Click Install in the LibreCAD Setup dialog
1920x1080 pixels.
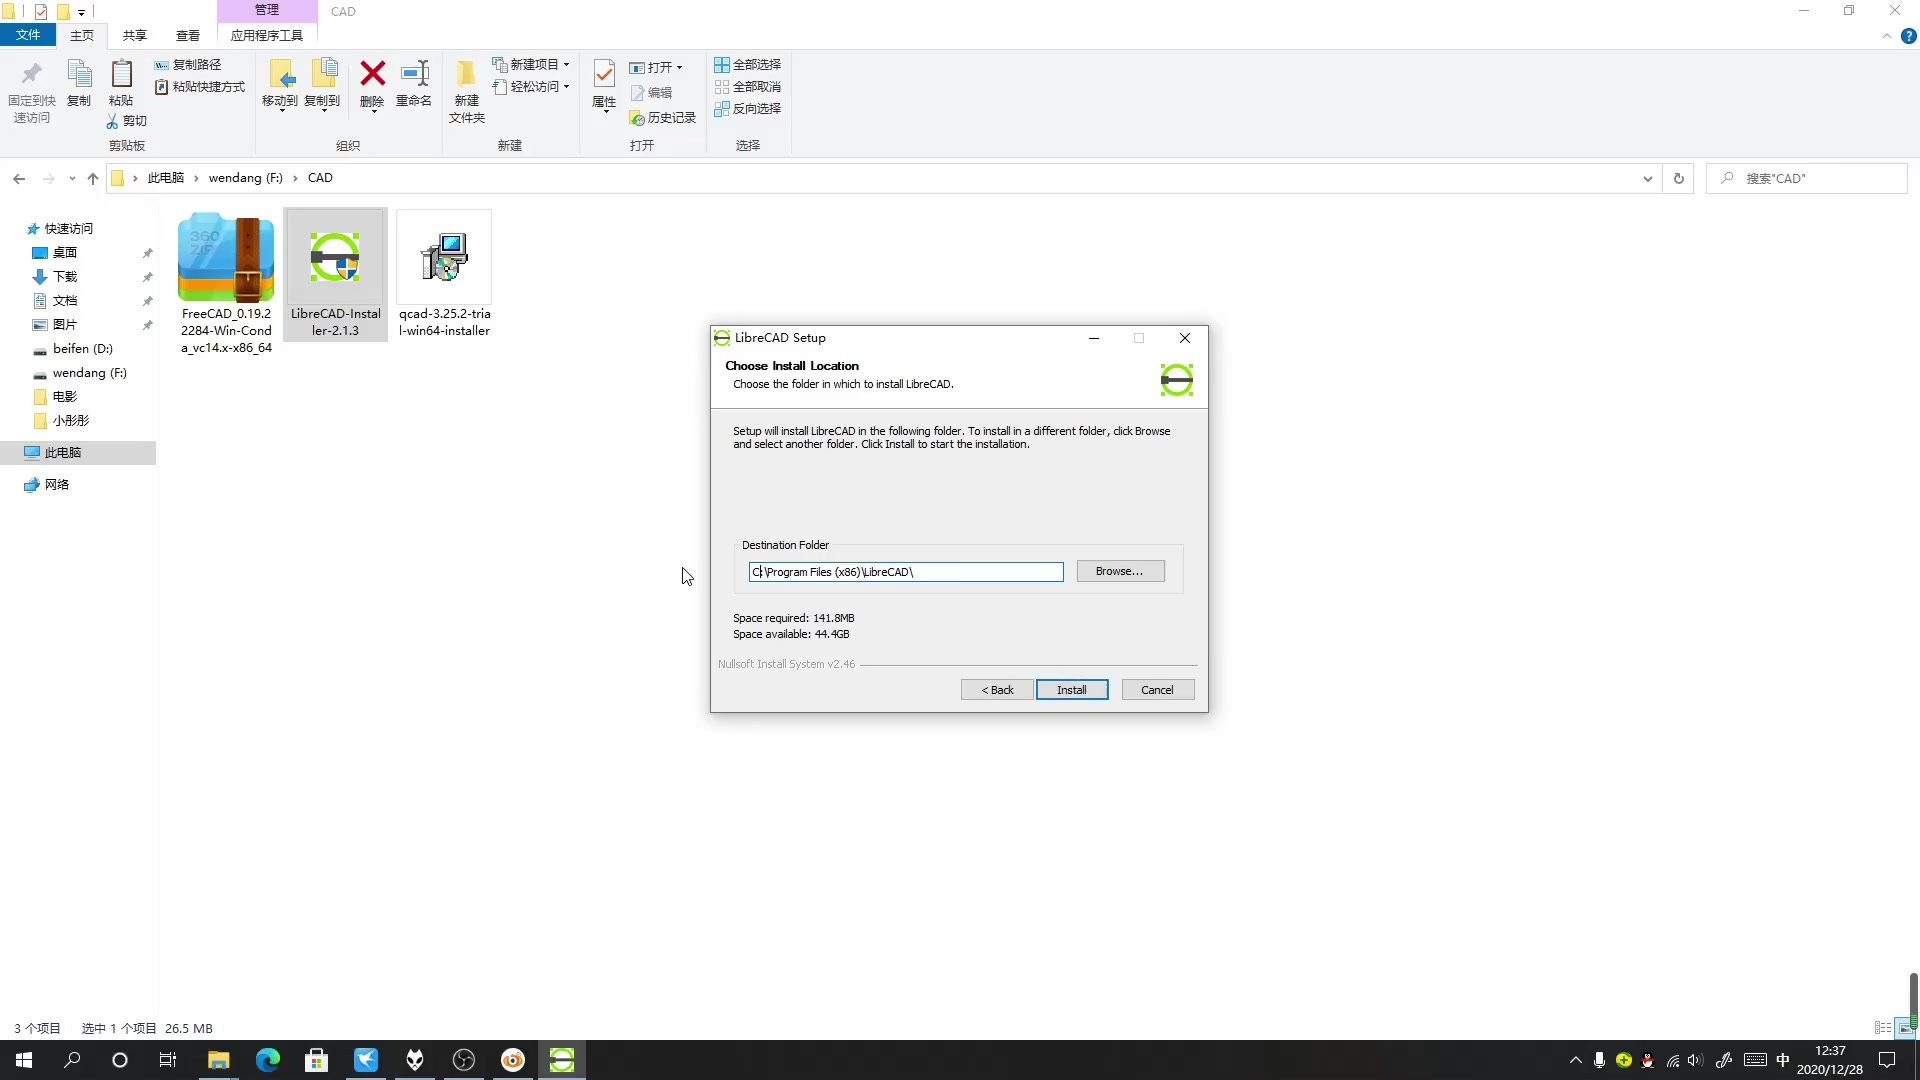pos(1072,689)
